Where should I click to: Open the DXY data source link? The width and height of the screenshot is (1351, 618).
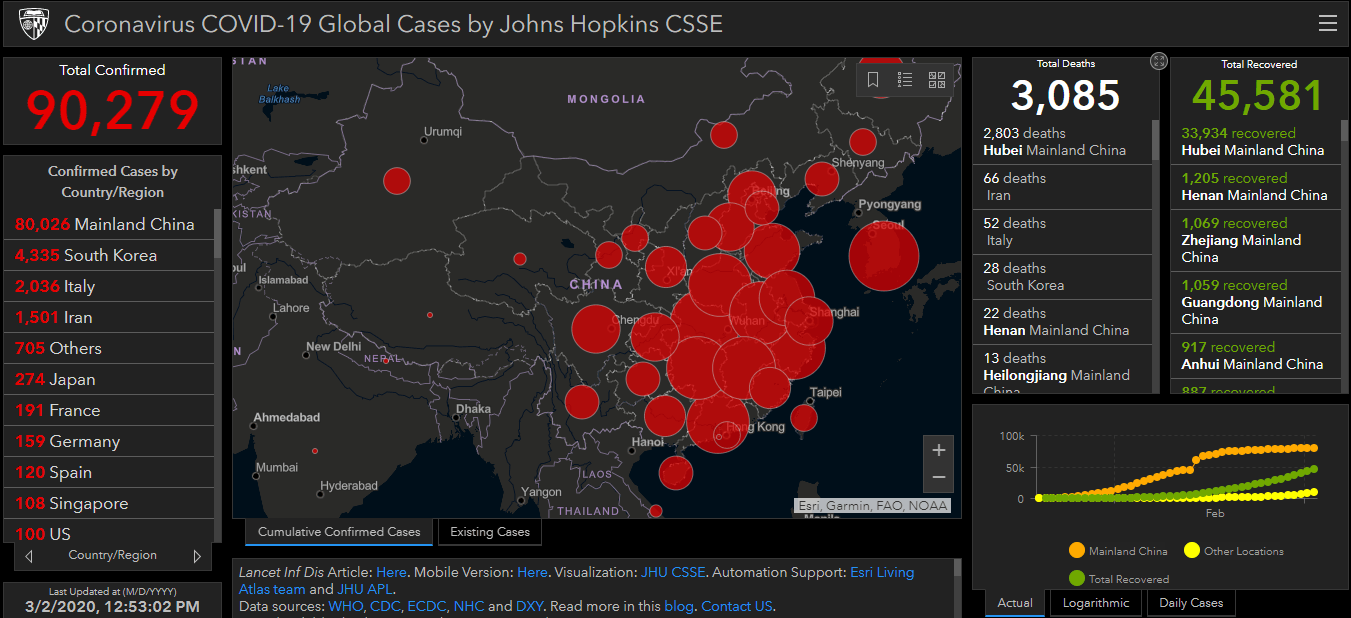click(x=530, y=607)
